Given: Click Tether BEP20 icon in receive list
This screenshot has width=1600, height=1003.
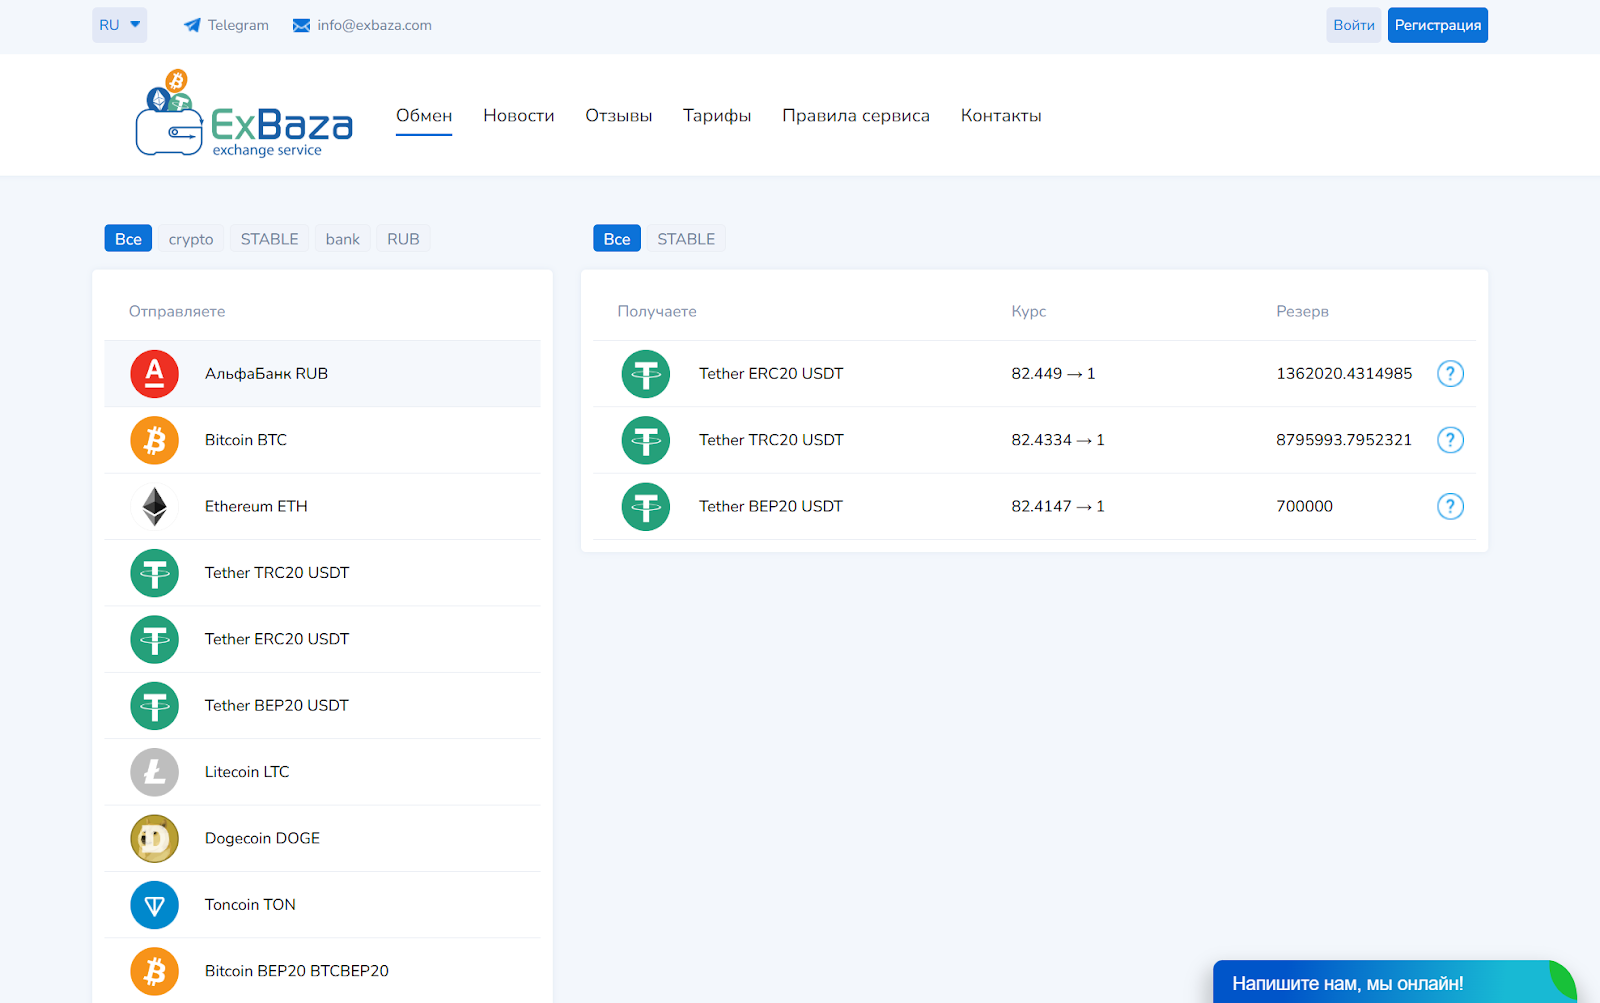Looking at the screenshot, I should (646, 507).
